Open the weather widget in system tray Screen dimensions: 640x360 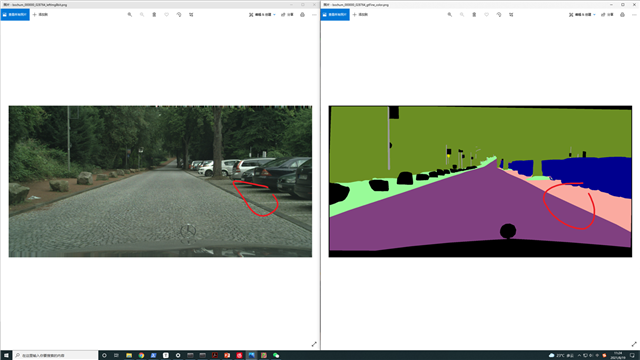[561, 356]
